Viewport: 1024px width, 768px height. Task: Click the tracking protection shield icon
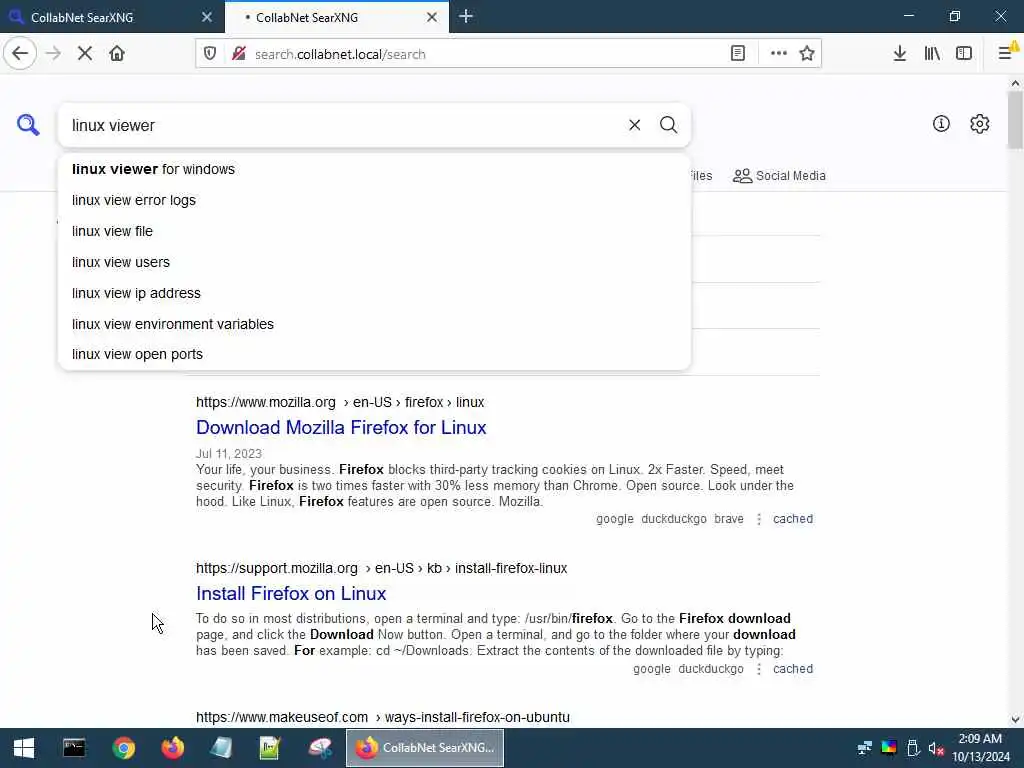point(210,54)
